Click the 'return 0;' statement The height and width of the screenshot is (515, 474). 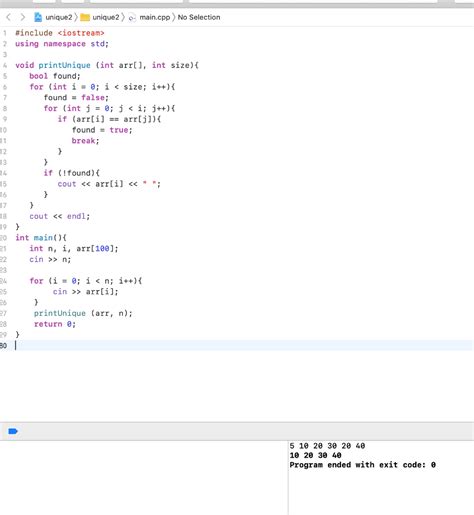(55, 324)
